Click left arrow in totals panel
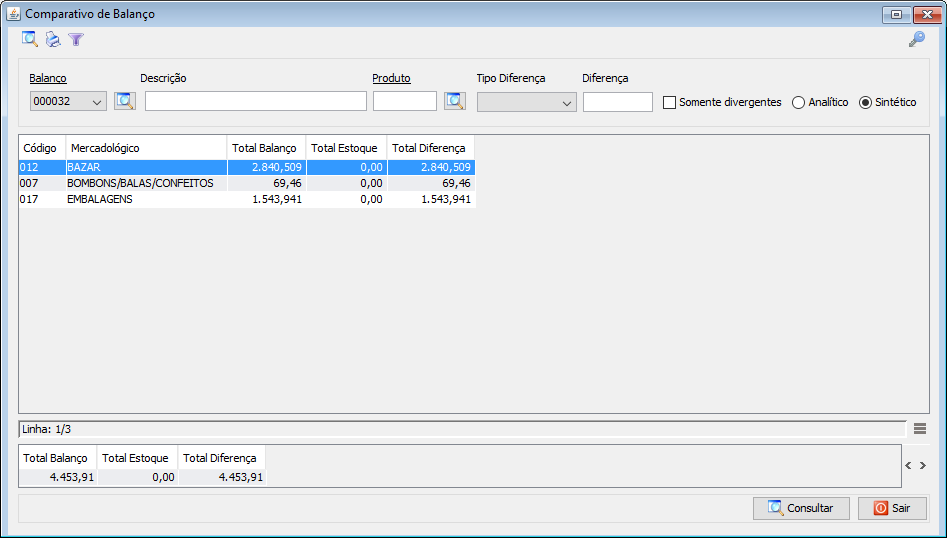Image resolution: width=947 pixels, height=538 pixels. [x=908, y=465]
